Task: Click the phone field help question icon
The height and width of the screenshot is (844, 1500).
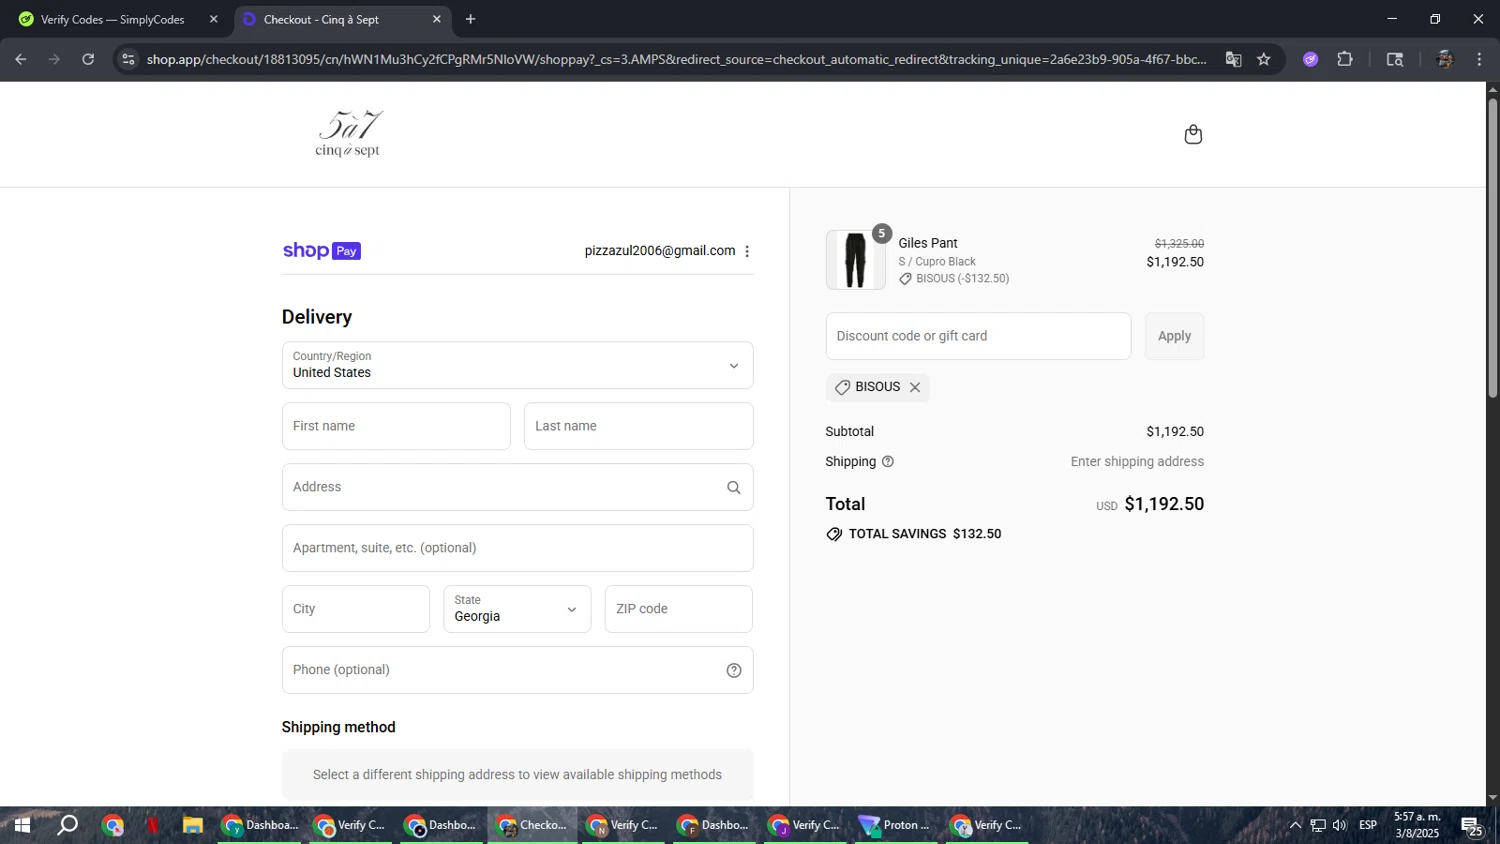Action: pos(733,670)
